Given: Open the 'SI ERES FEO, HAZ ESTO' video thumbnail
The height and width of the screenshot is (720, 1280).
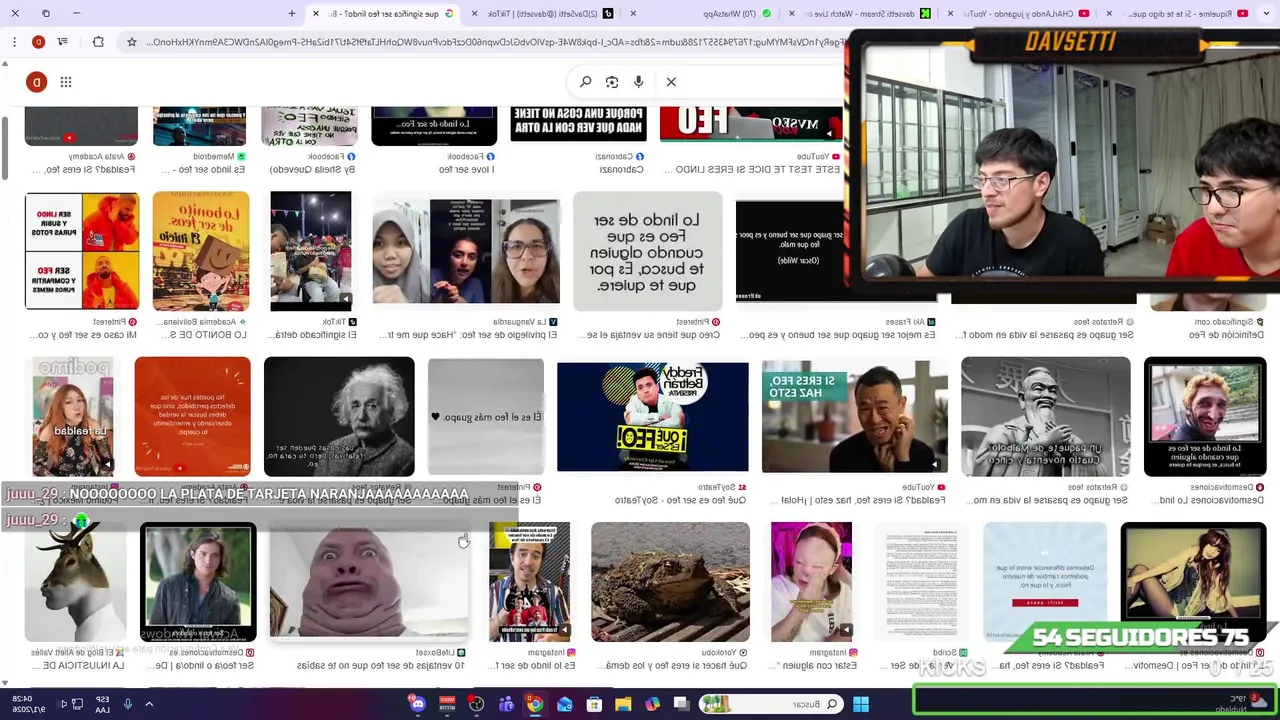Looking at the screenshot, I should click(855, 416).
